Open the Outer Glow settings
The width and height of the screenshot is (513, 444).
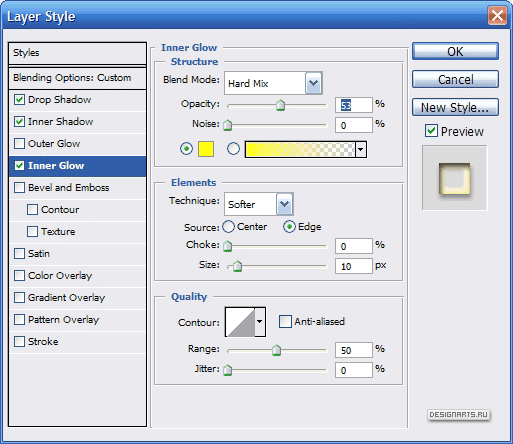54,143
